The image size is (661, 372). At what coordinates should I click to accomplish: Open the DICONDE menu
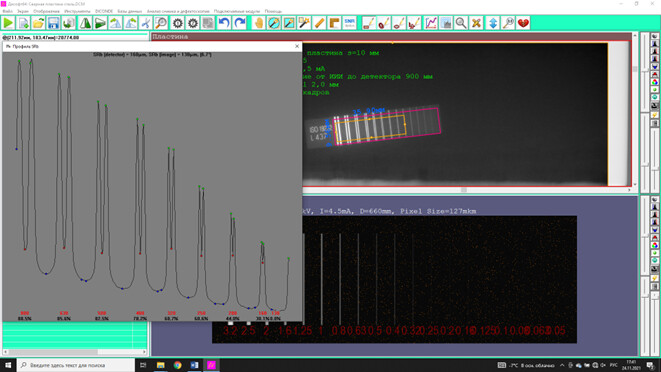click(x=104, y=11)
